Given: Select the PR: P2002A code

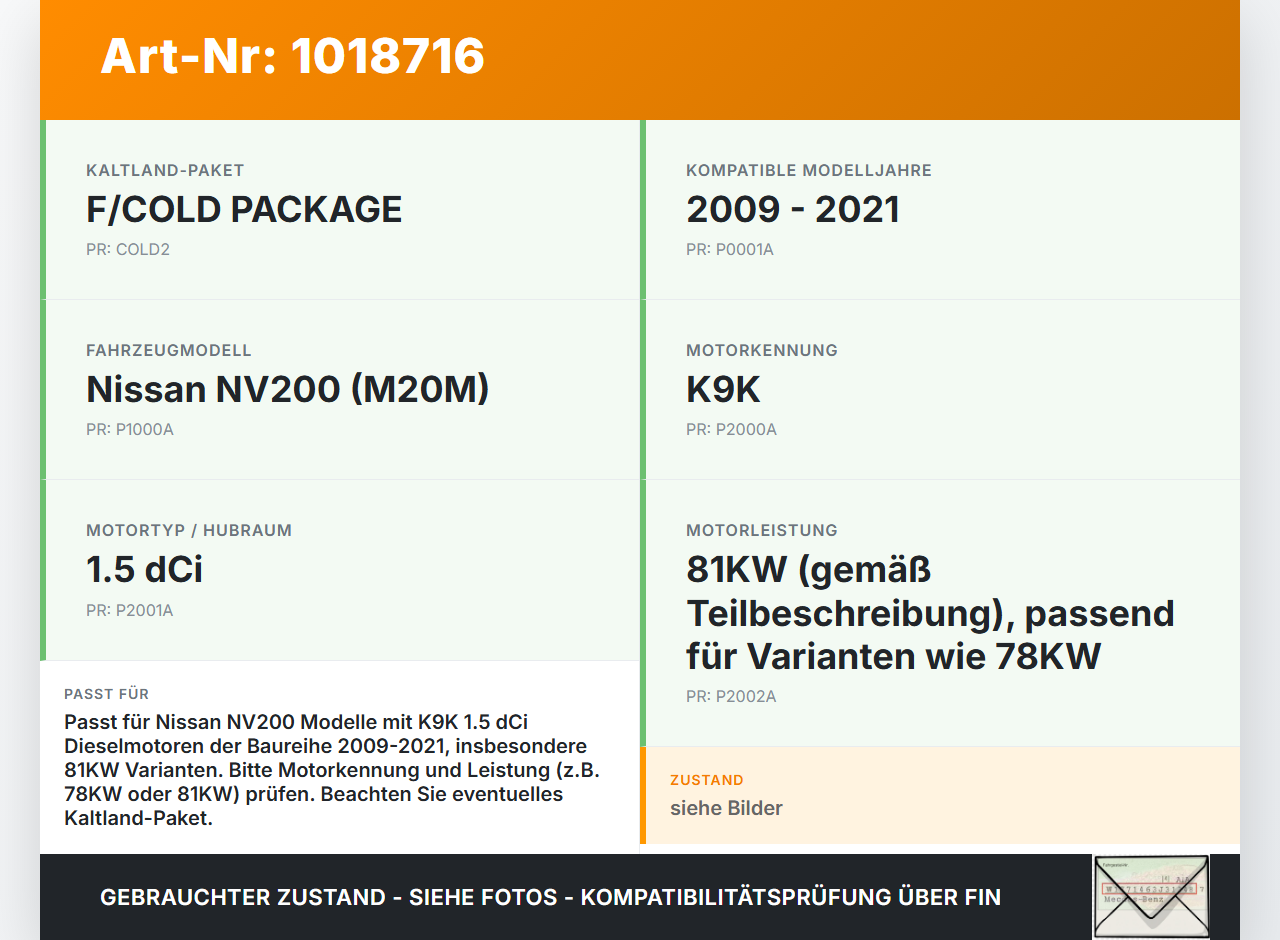Looking at the screenshot, I should click(731, 696).
